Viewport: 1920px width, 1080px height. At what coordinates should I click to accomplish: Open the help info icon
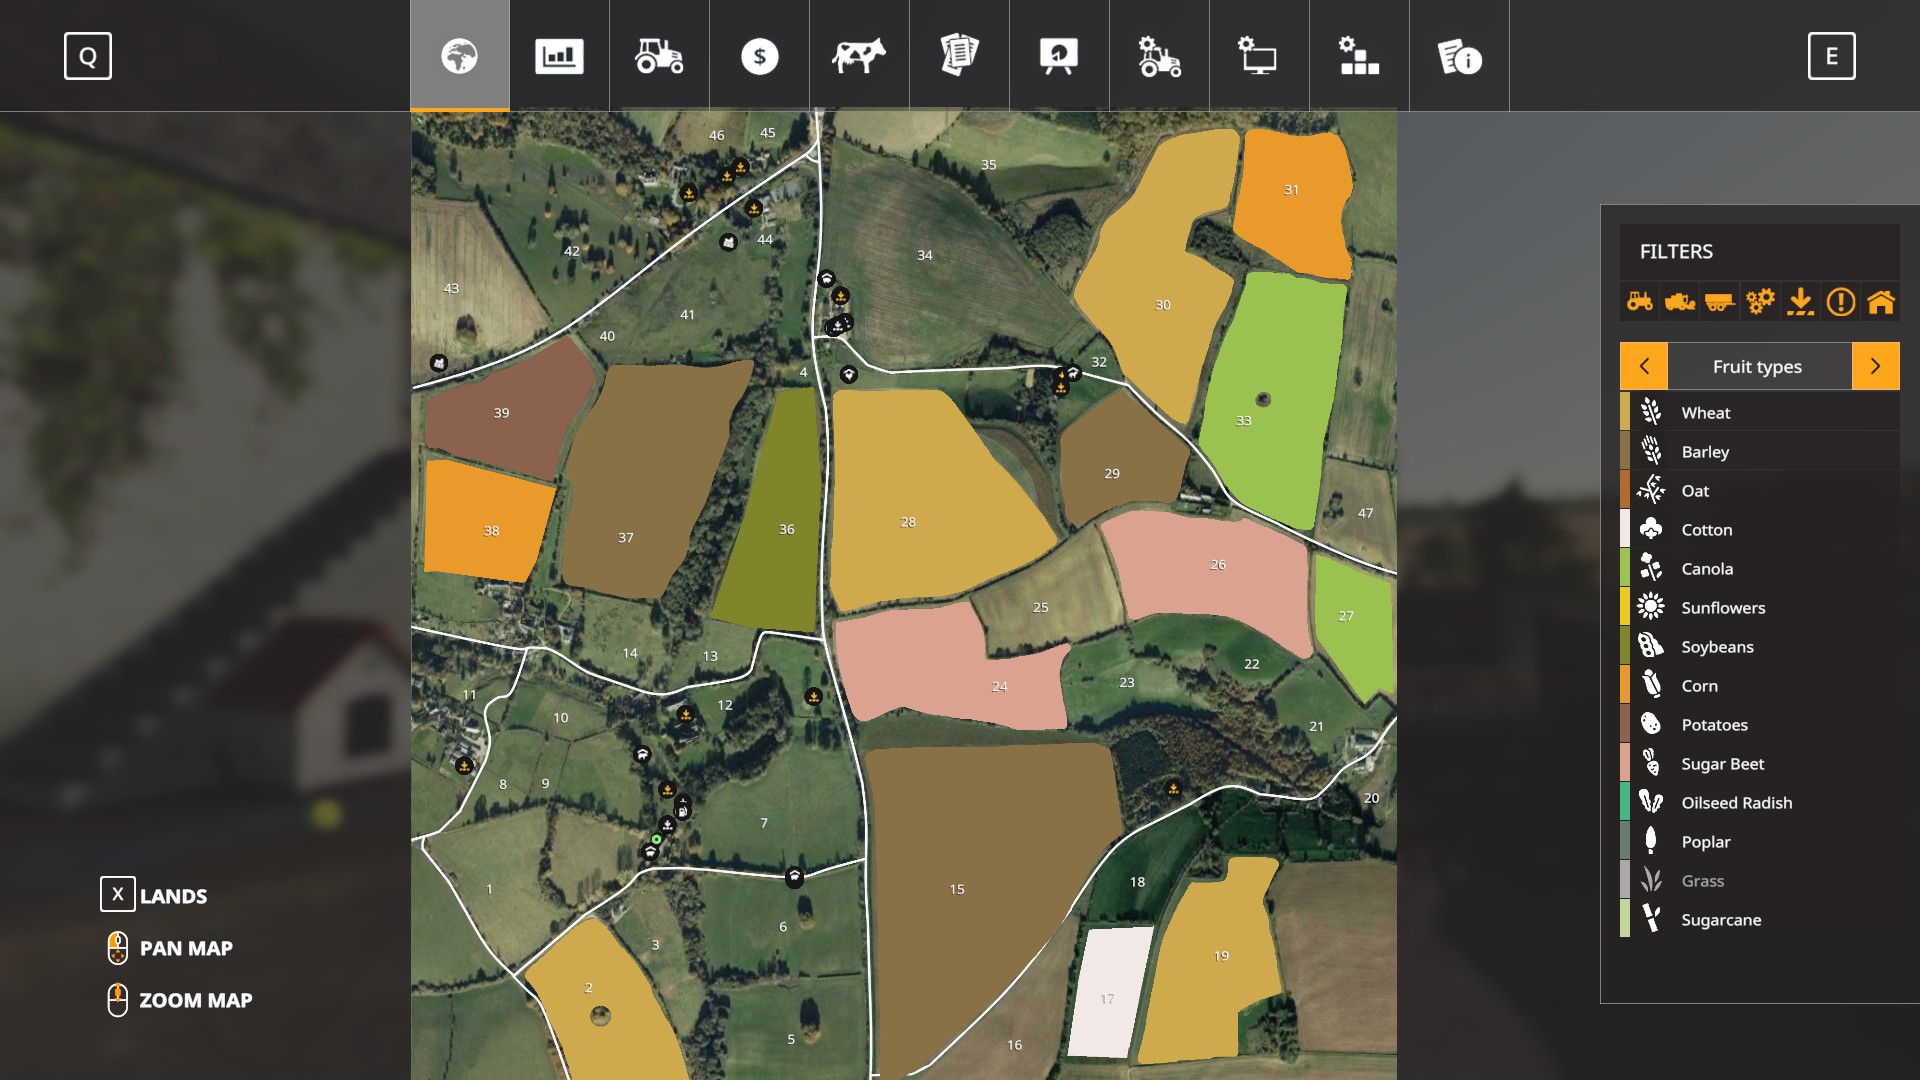[x=1459, y=56]
